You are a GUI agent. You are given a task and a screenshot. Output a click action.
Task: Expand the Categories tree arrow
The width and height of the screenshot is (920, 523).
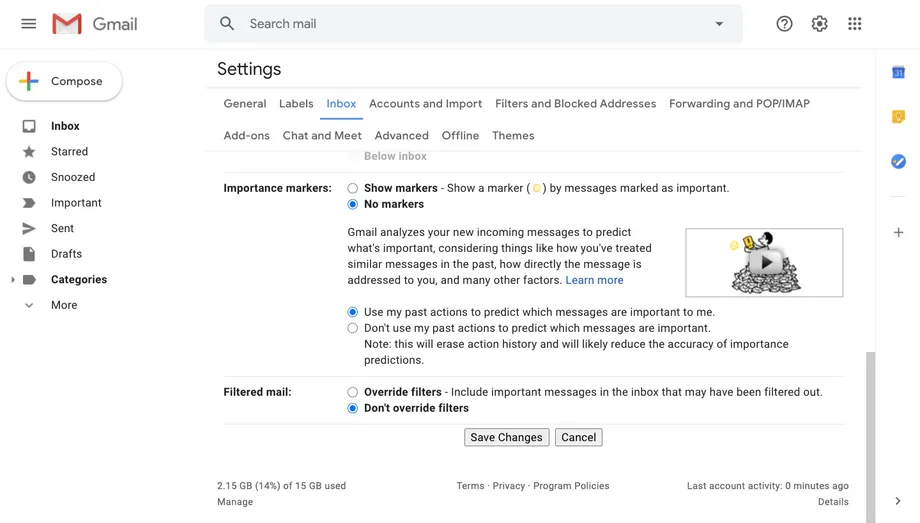click(12, 279)
